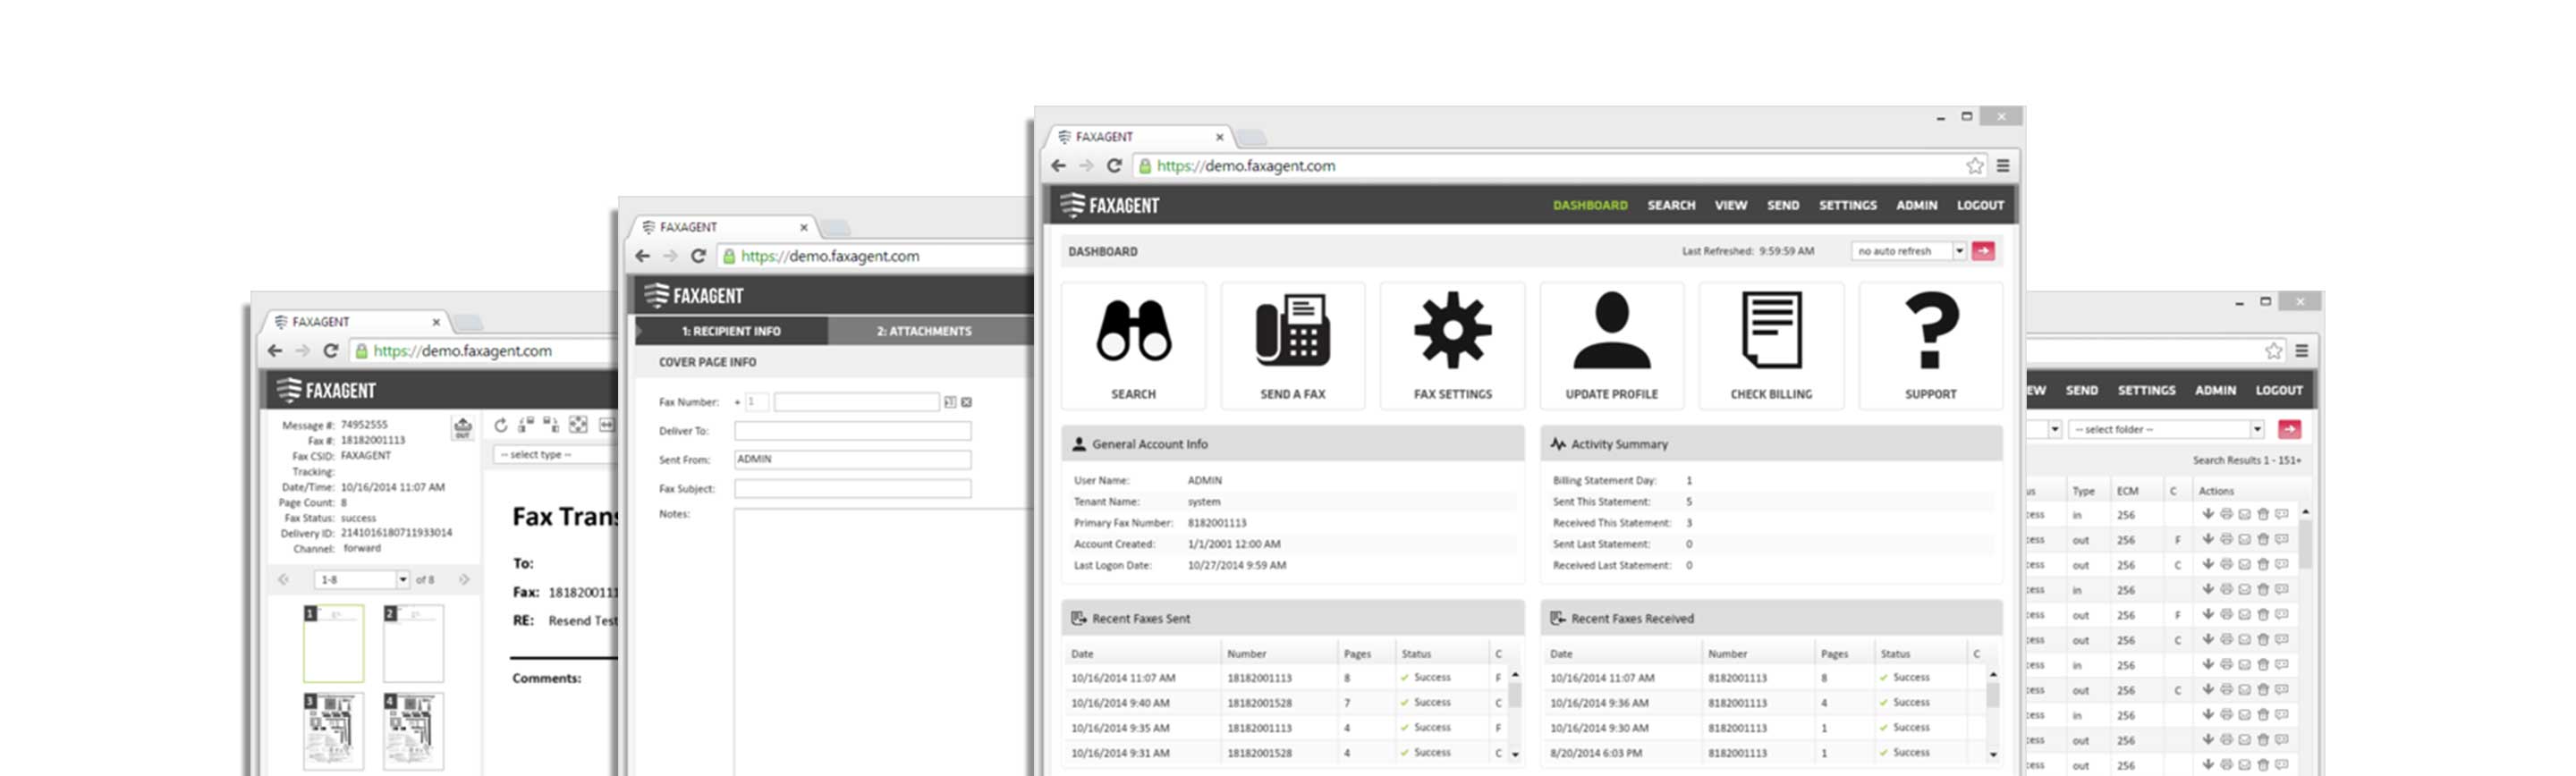This screenshot has height=776, width=2576.
Task: Reload the page in the send fax window
Action: click(x=698, y=256)
